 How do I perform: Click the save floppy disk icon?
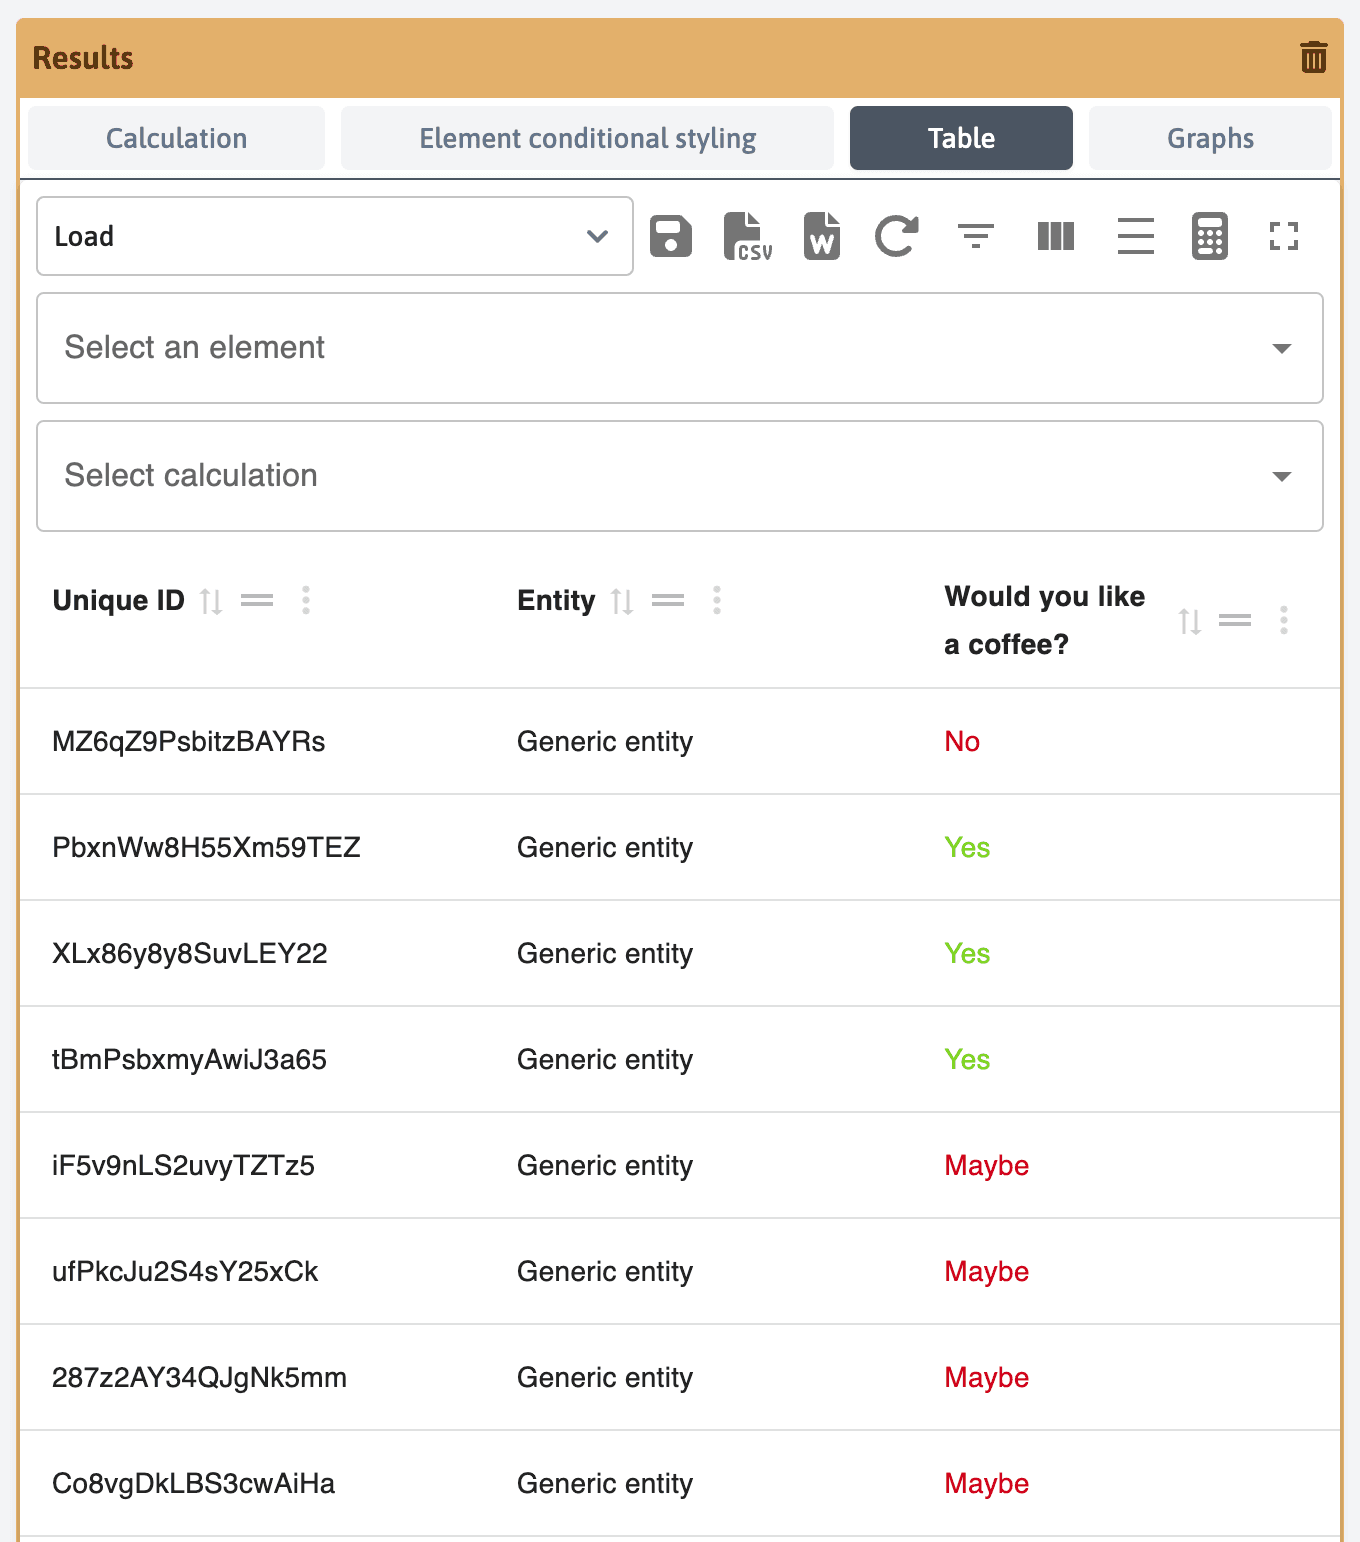670,237
